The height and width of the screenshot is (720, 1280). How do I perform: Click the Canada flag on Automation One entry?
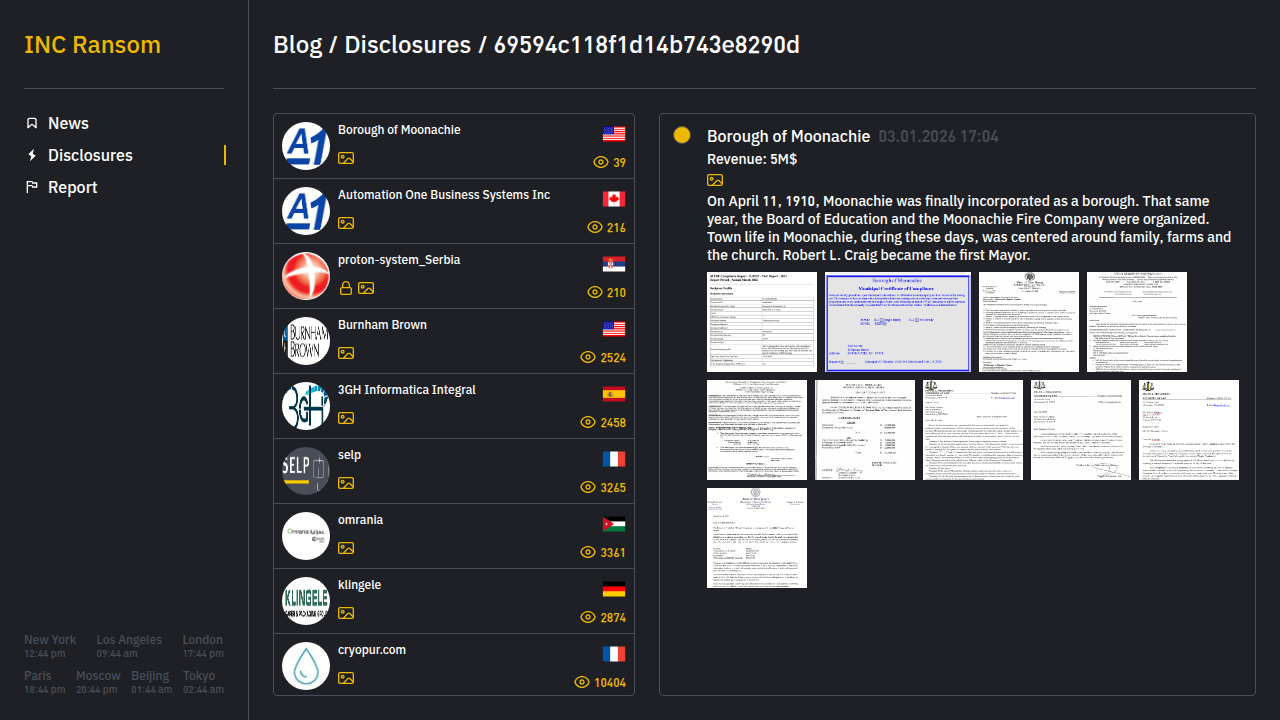[614, 199]
